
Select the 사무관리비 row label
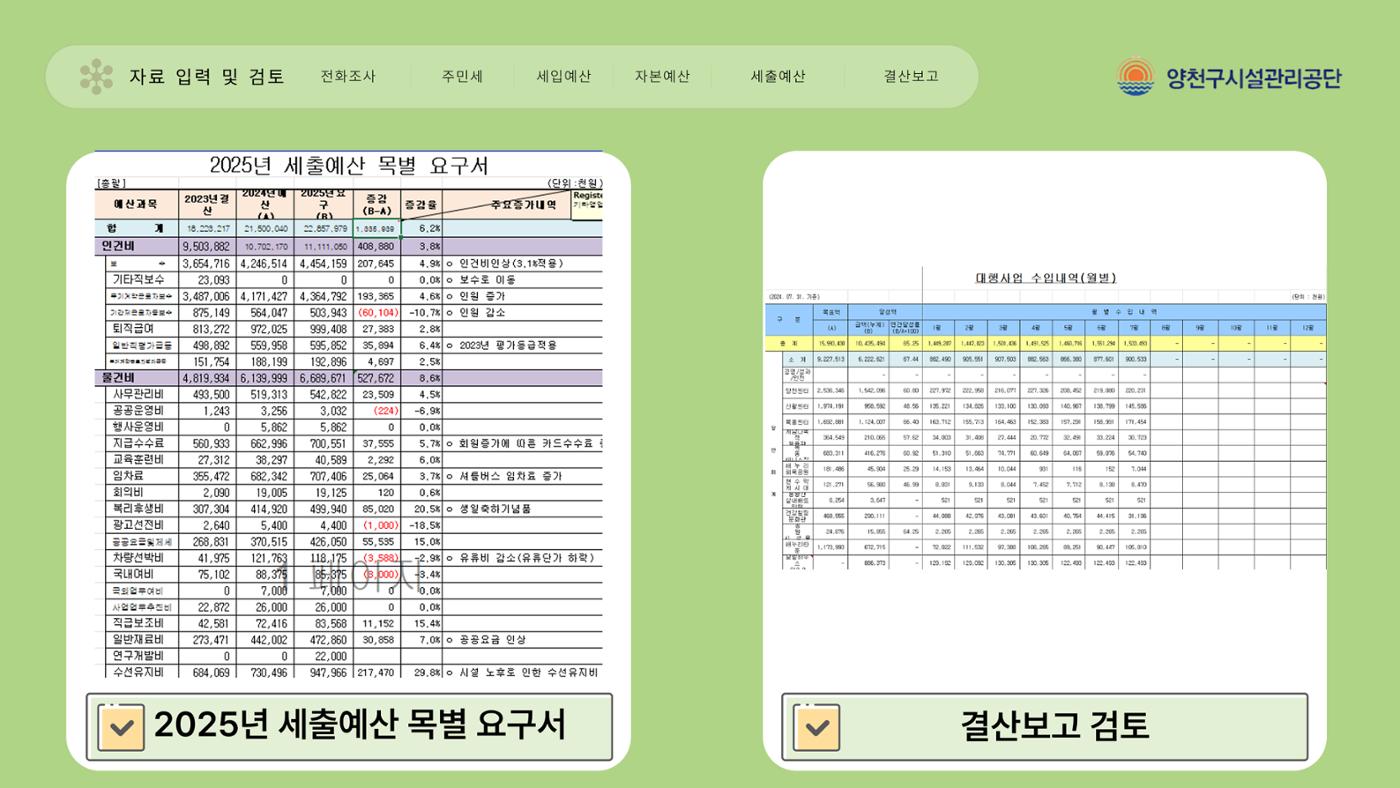[x=140, y=394]
